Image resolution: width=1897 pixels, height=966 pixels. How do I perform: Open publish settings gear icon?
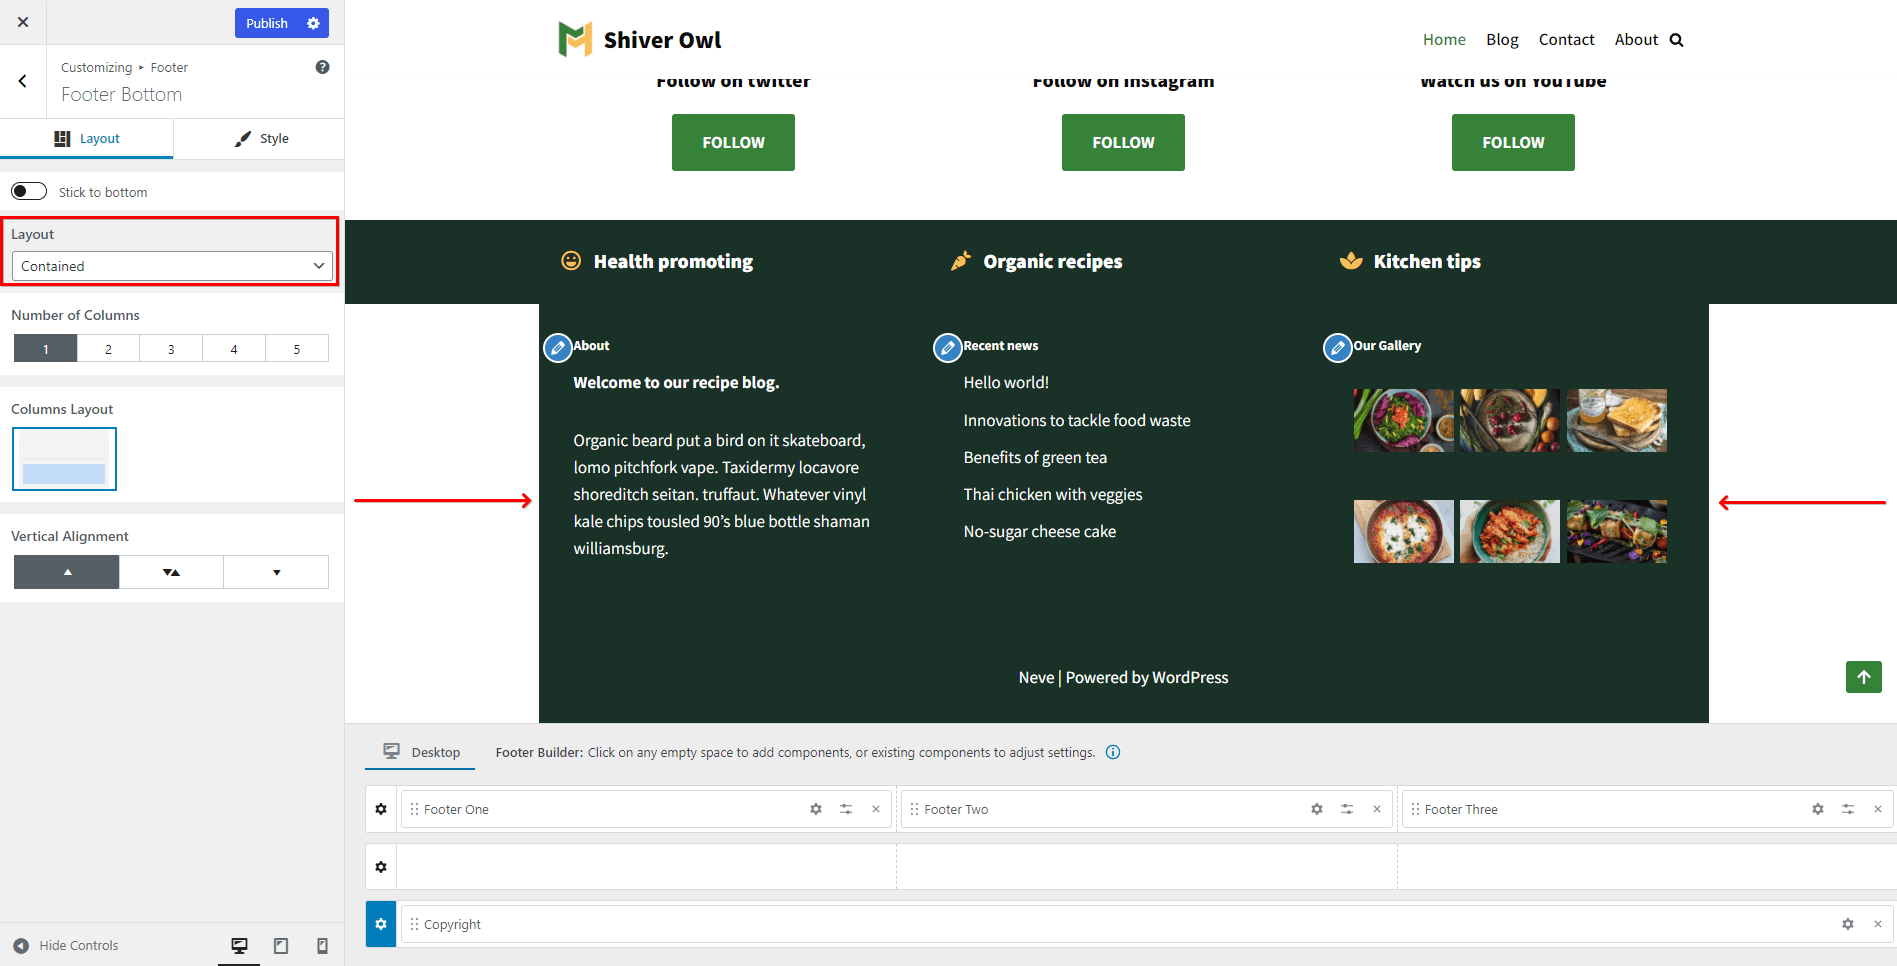(313, 23)
